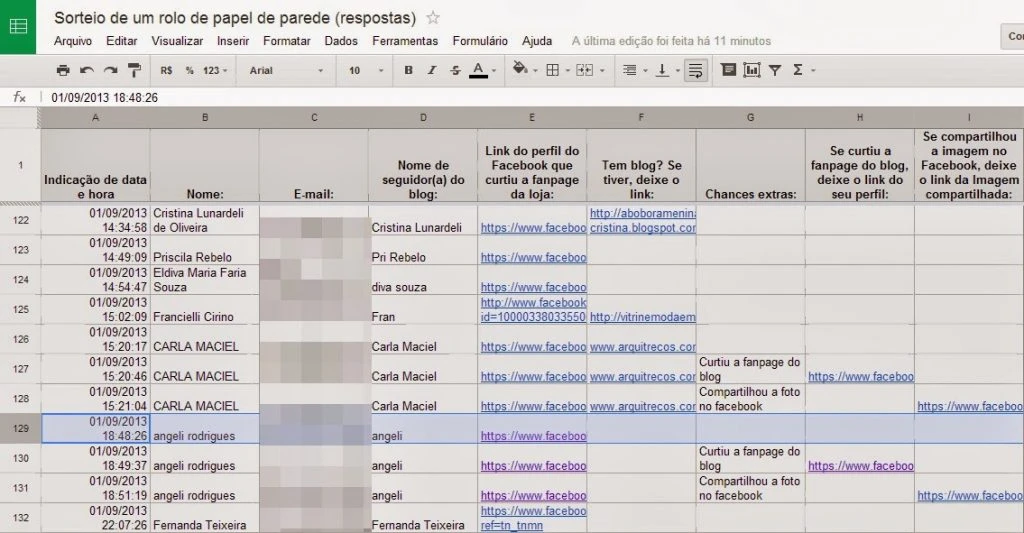Star the spreadsheet title
The height and width of the screenshot is (533, 1024).
click(432, 18)
